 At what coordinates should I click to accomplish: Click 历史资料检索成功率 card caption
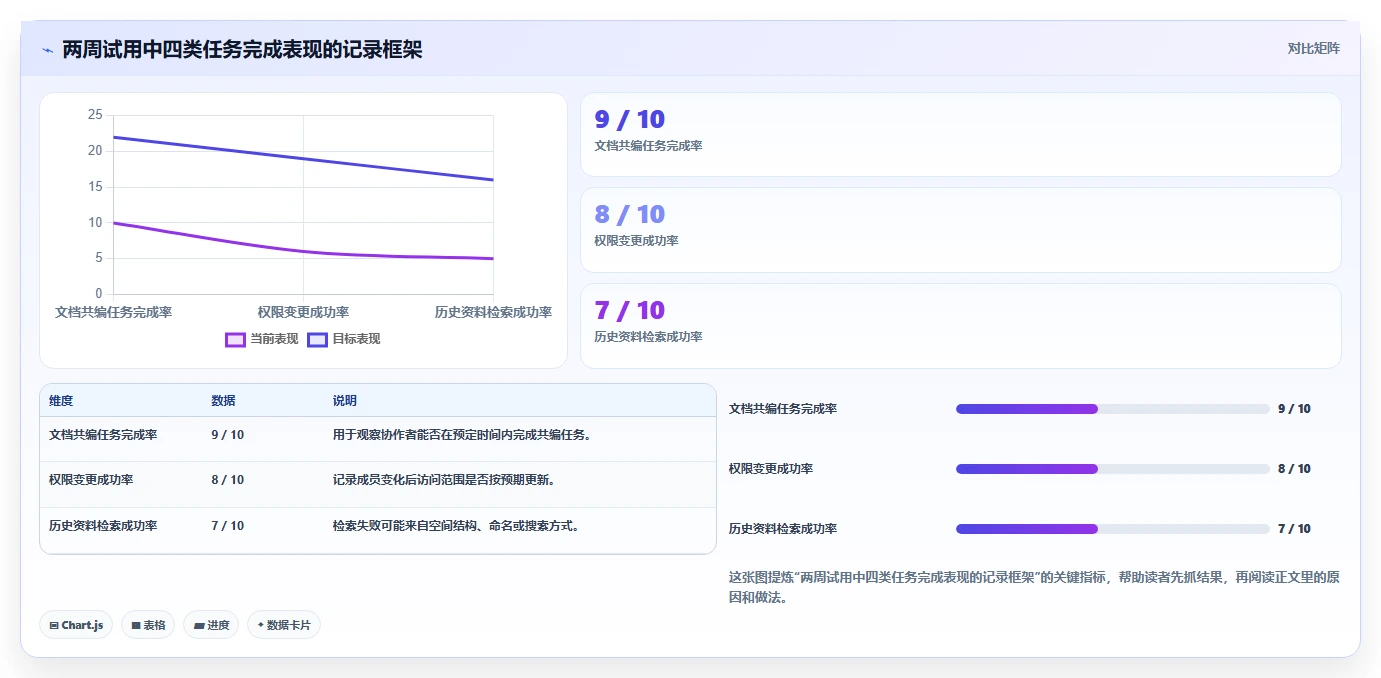click(x=648, y=337)
